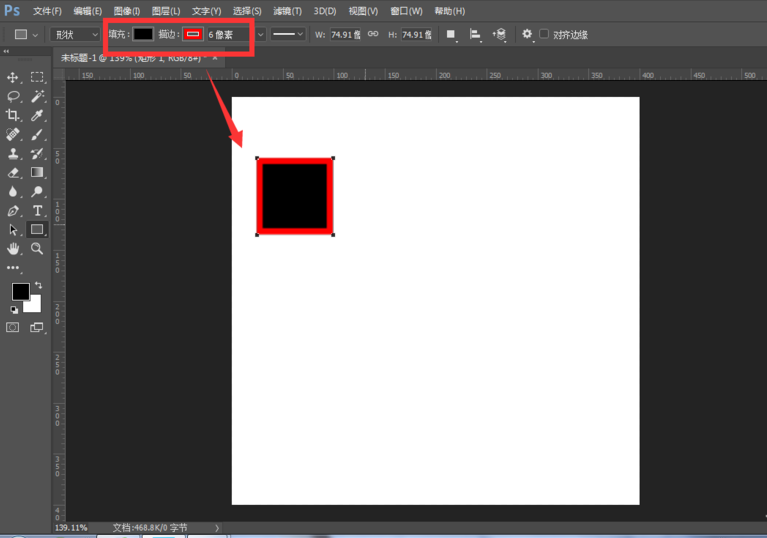Select the Zoom tool

tap(37, 248)
